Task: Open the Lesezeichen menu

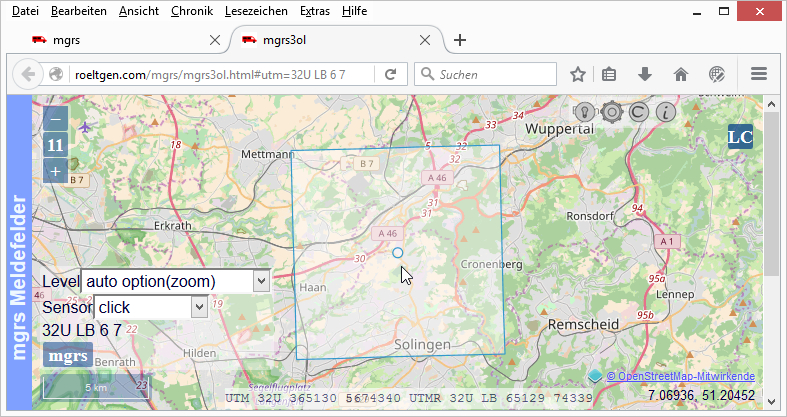Action: tap(256, 11)
